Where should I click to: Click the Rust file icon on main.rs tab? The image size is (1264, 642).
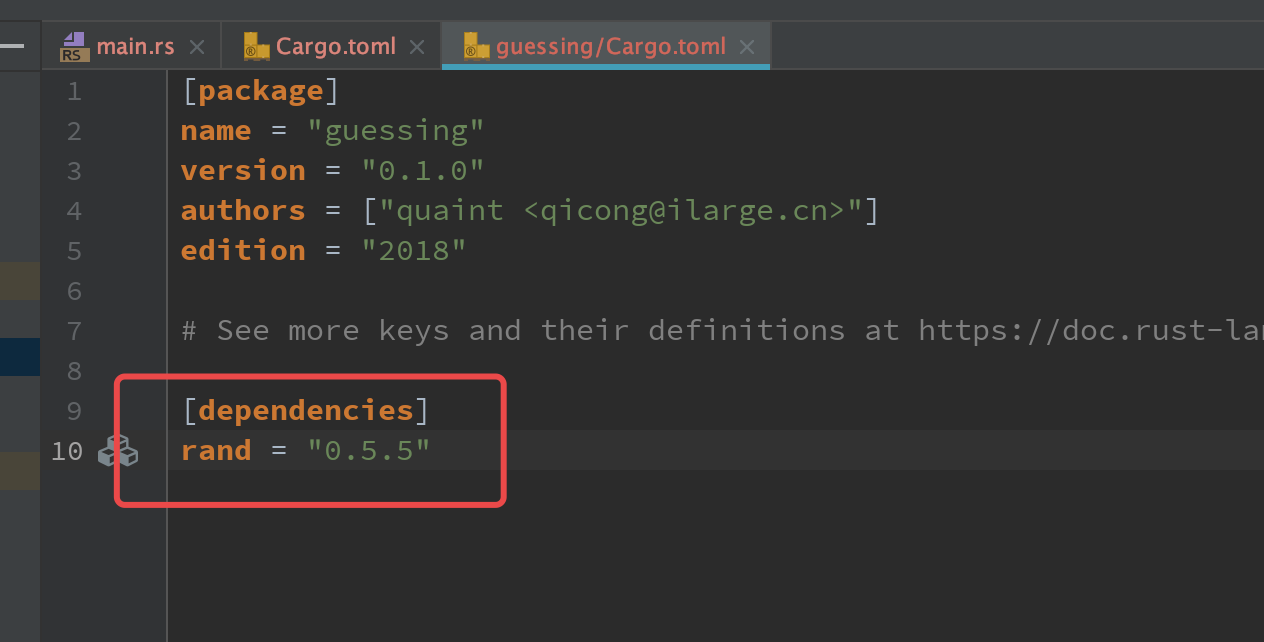pyautogui.click(x=74, y=46)
